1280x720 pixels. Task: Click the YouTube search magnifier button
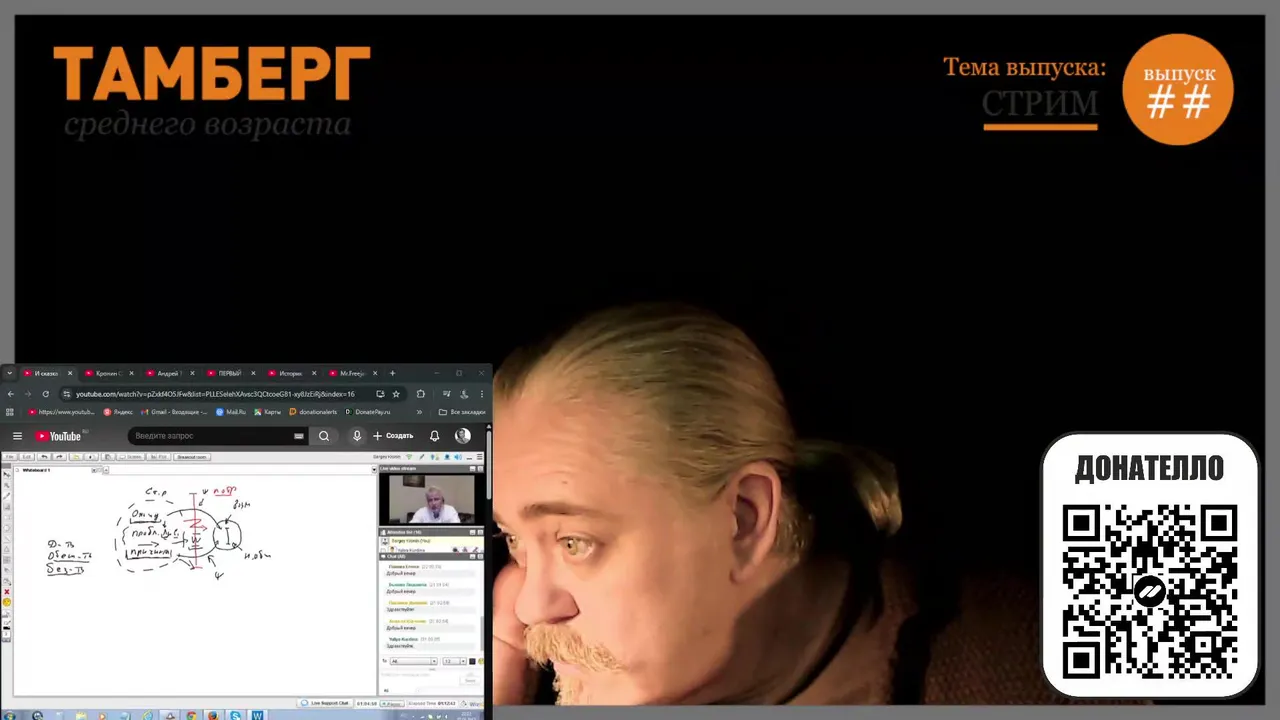click(324, 436)
